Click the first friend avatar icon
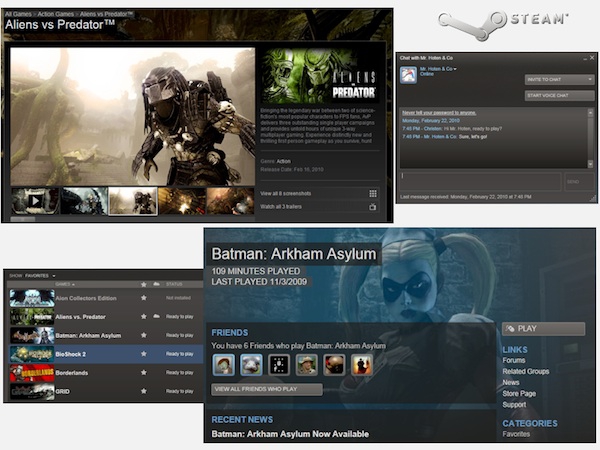Image resolution: width=600 pixels, height=450 pixels. pos(225,365)
